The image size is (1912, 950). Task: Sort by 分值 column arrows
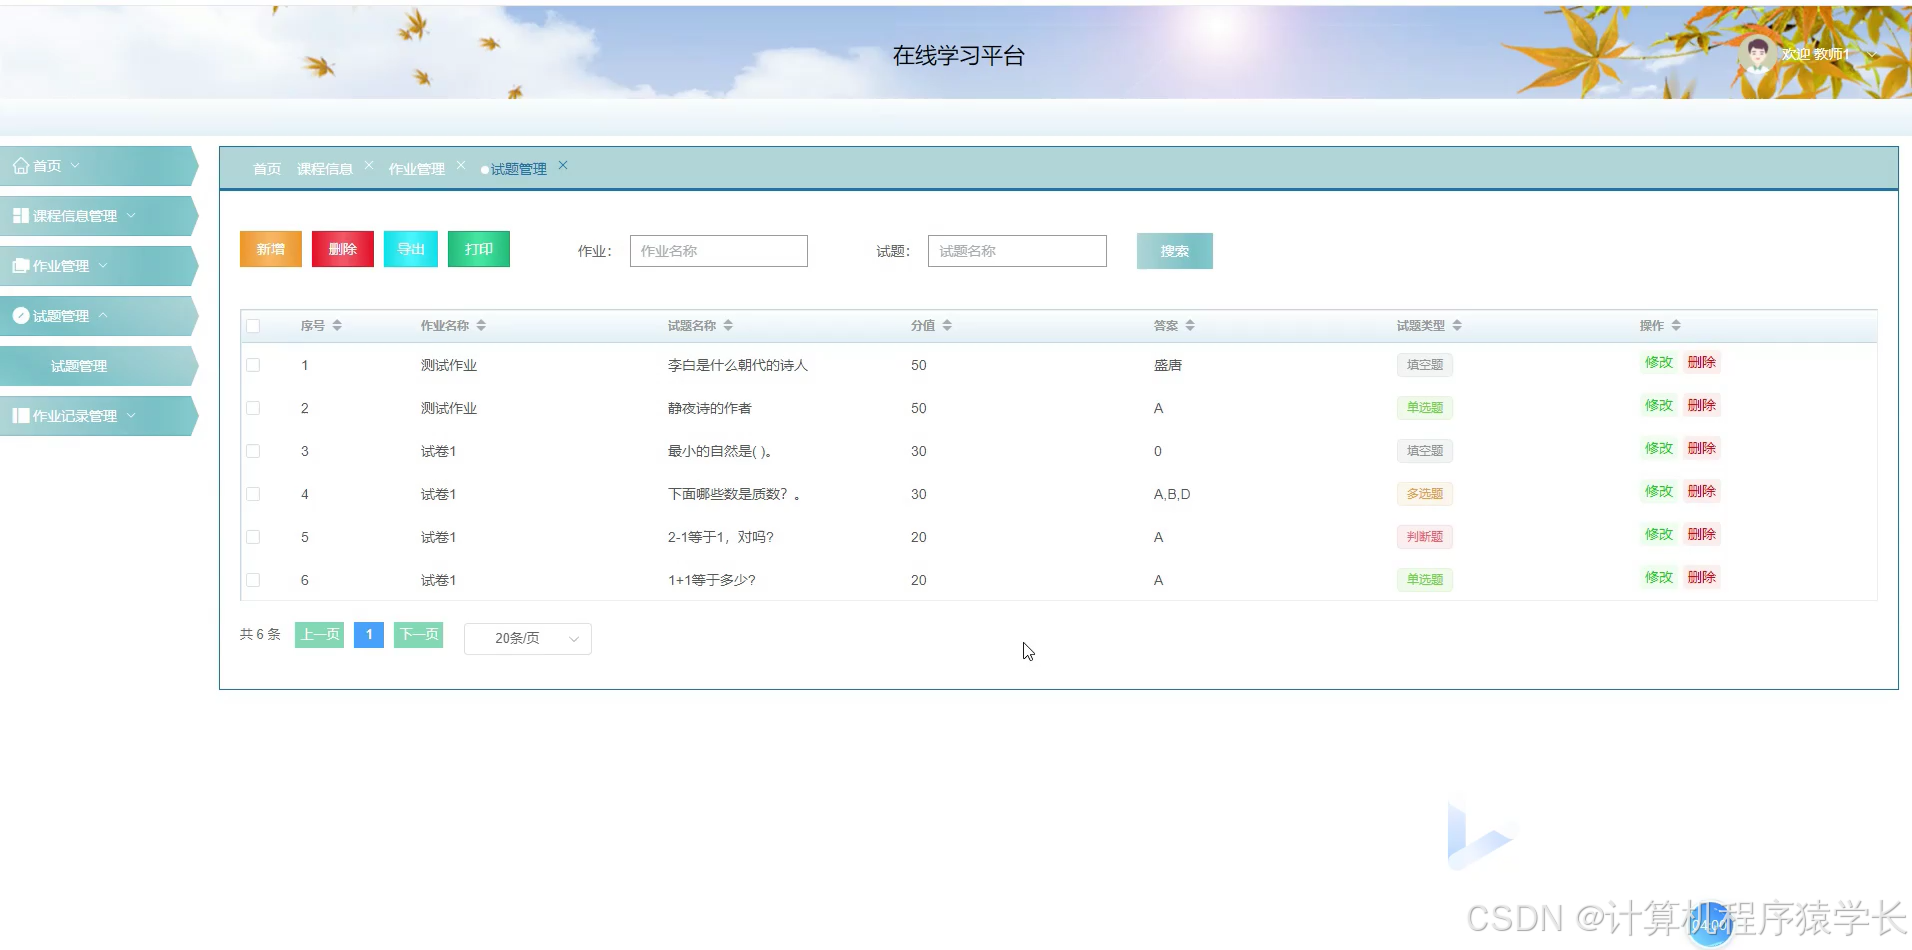pyautogui.click(x=947, y=326)
